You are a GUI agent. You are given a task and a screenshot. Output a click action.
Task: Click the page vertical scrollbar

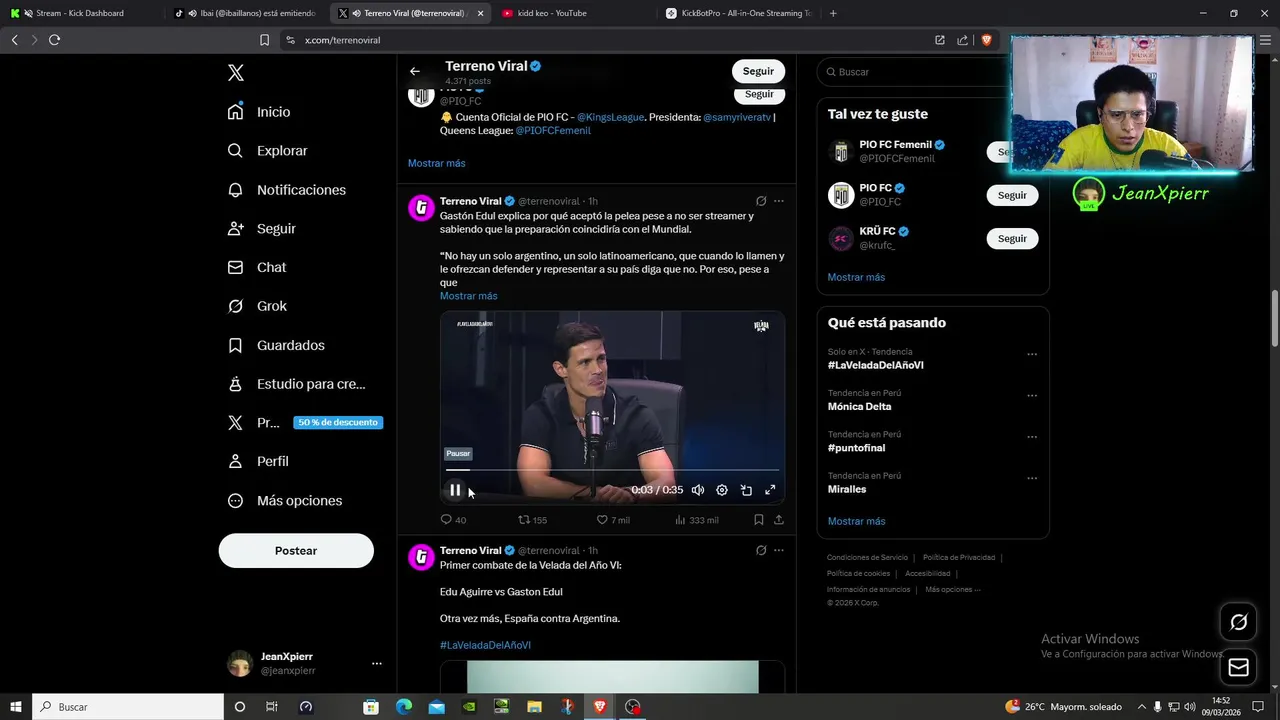pyautogui.click(x=1275, y=320)
